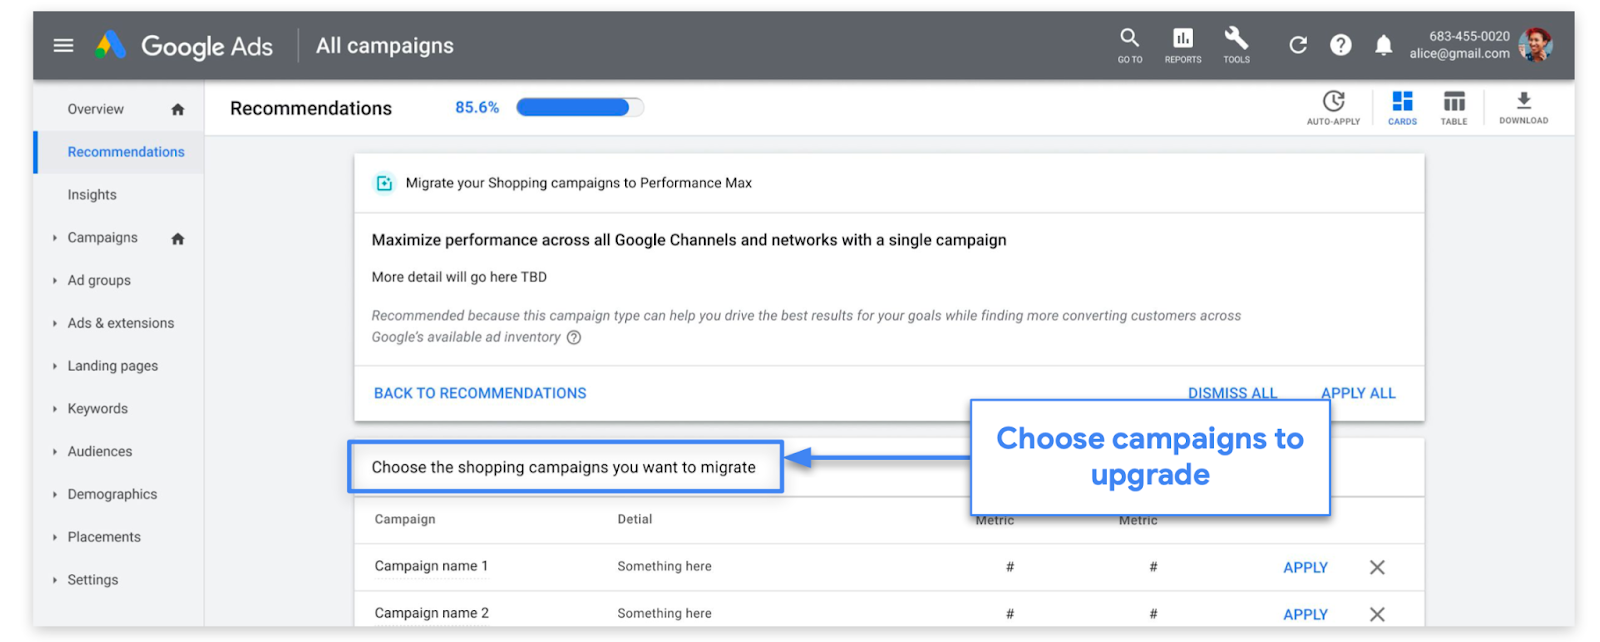The width and height of the screenshot is (1600, 642).
Task: Click the account profile avatar
Action: pos(1535,45)
